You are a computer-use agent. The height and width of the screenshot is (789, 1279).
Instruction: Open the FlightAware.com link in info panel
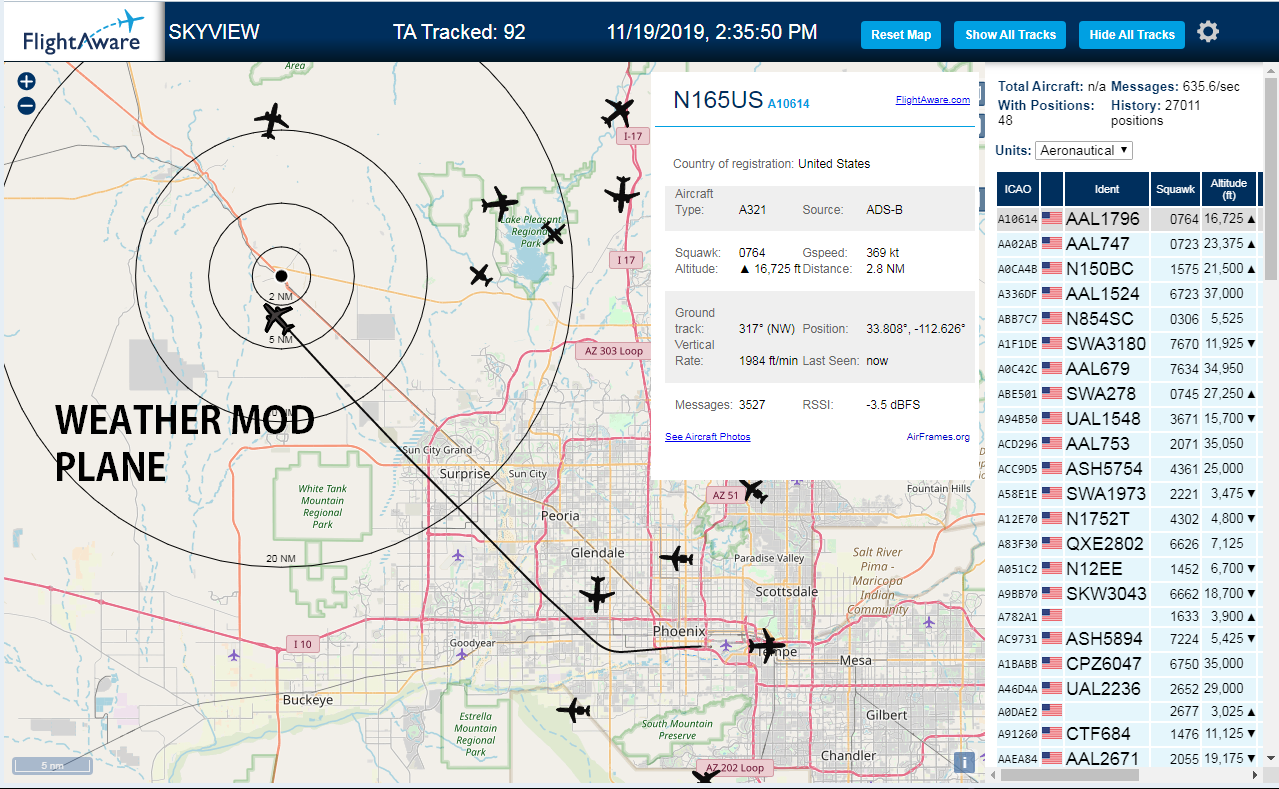tap(932, 100)
